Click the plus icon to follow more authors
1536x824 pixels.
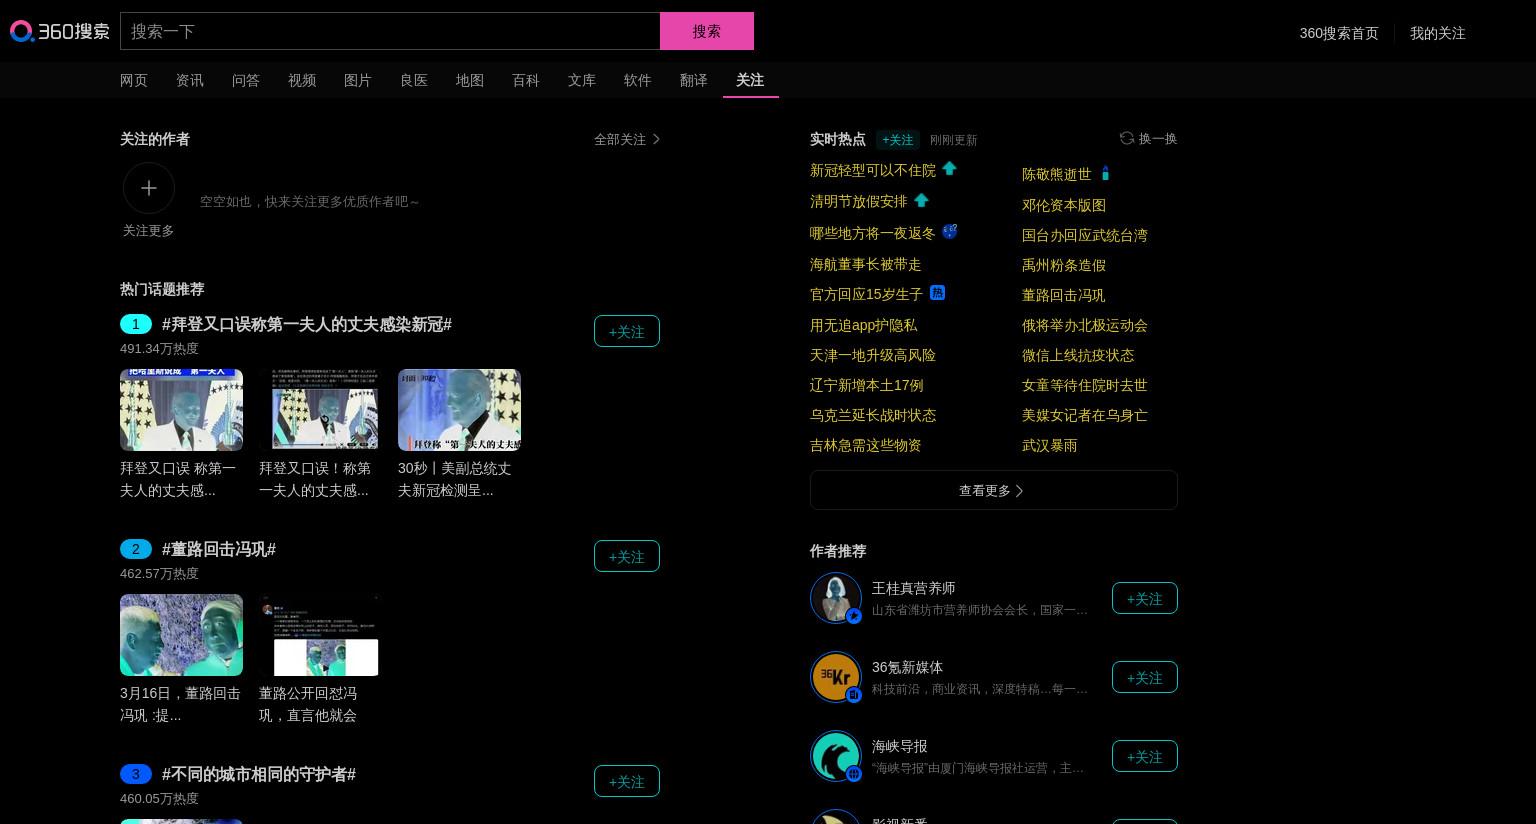[149, 188]
